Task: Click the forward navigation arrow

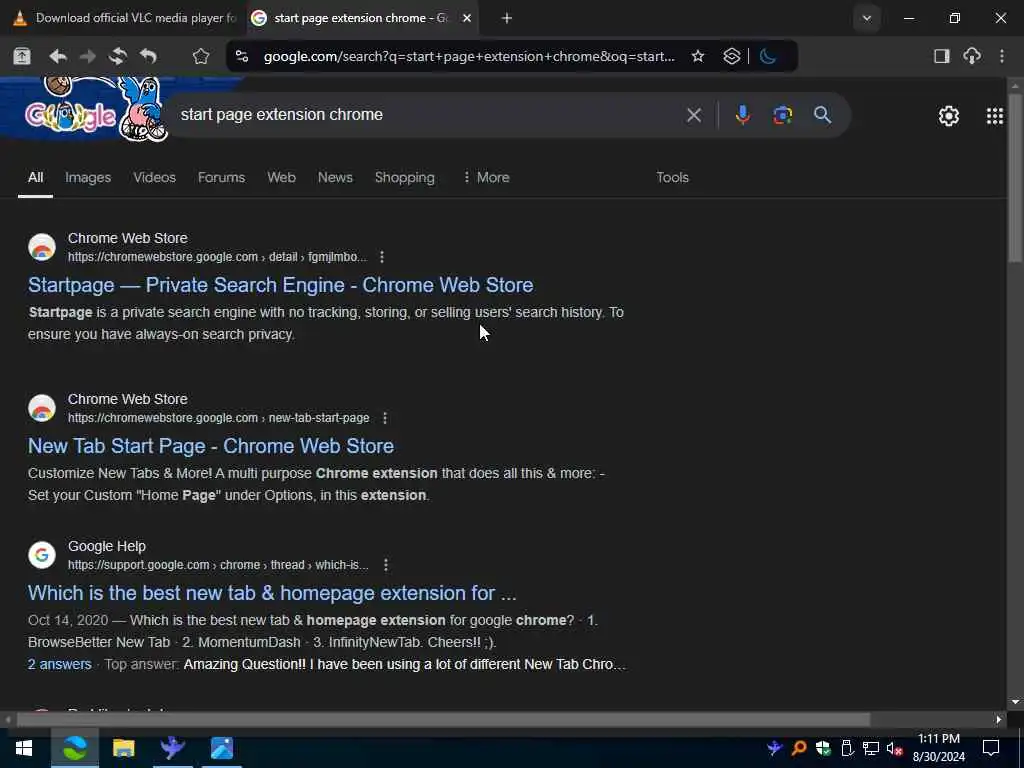Action: click(x=88, y=57)
